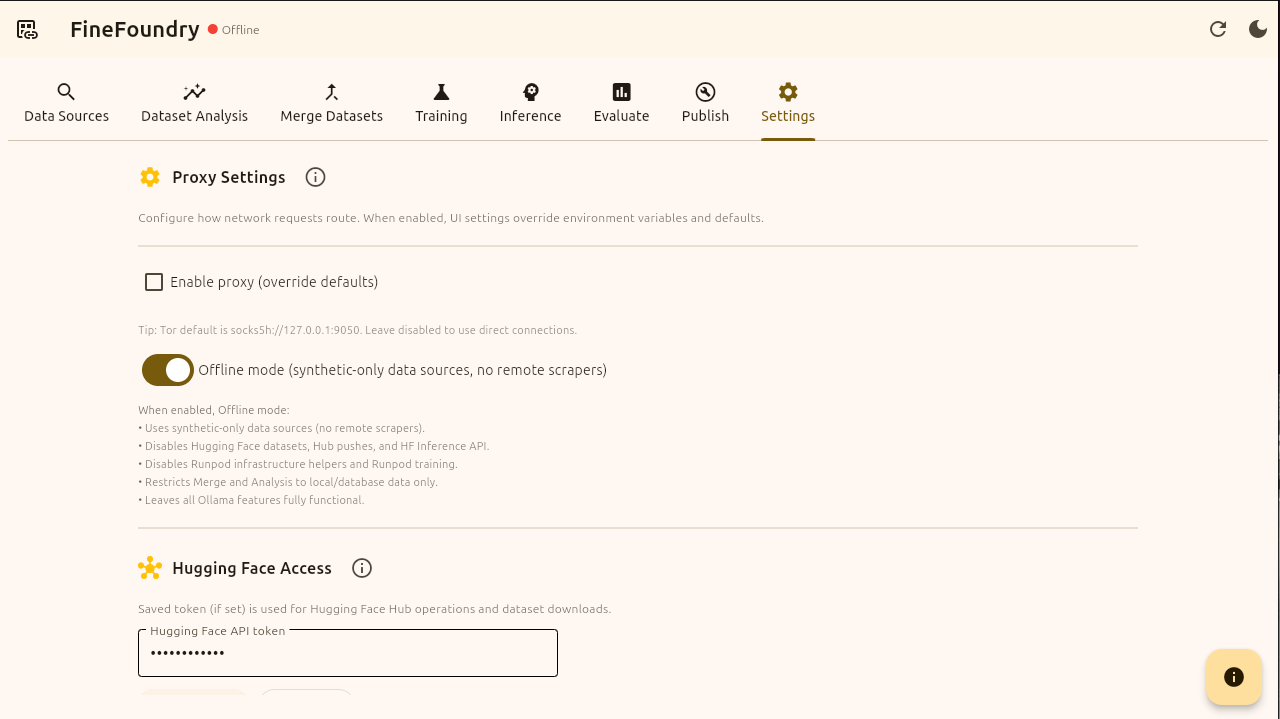Click the Inference head icon

(531, 92)
